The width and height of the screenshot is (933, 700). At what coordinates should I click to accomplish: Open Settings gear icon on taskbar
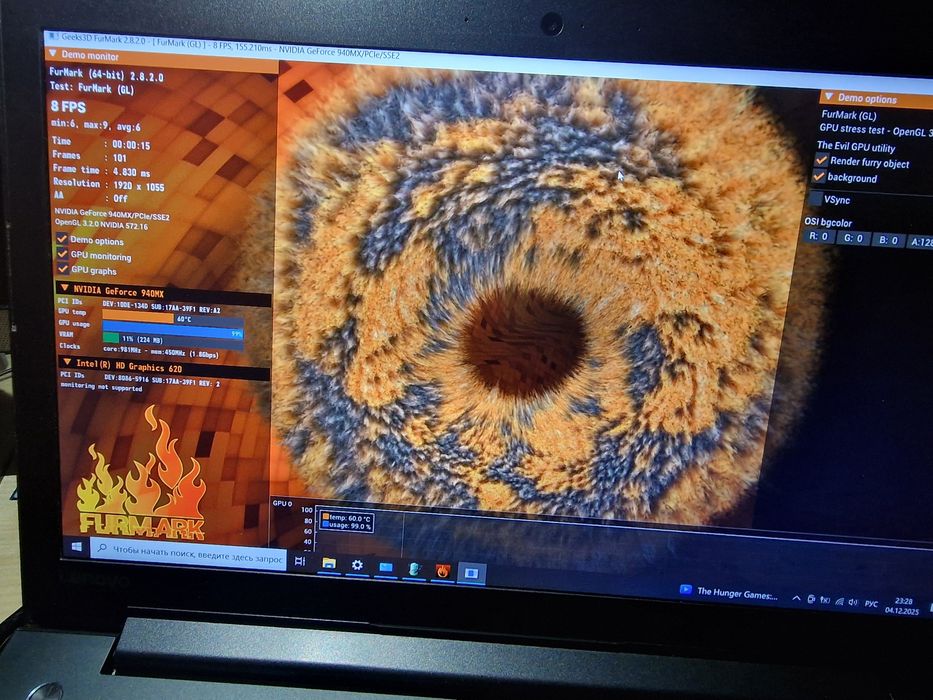coord(357,565)
